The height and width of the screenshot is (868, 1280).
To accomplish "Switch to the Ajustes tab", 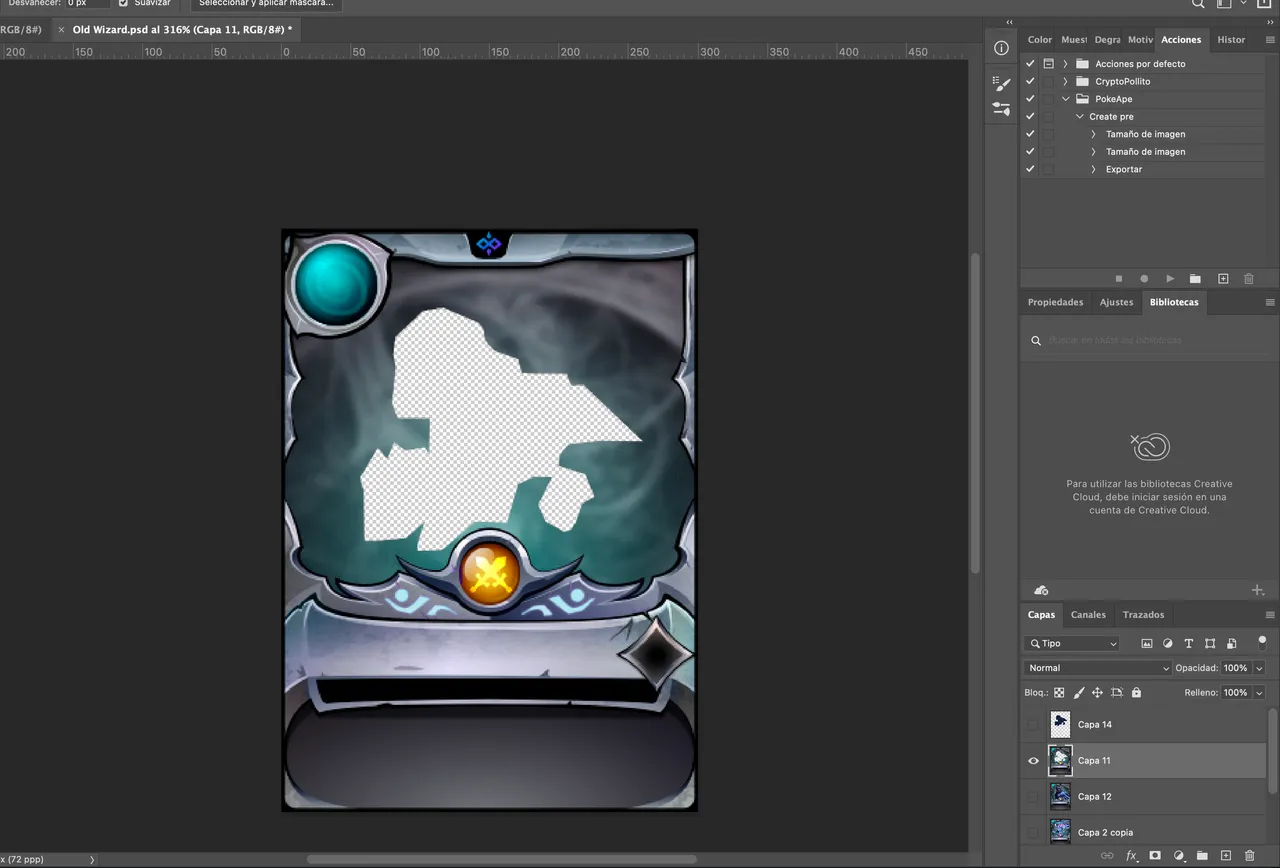I will coord(1116,302).
